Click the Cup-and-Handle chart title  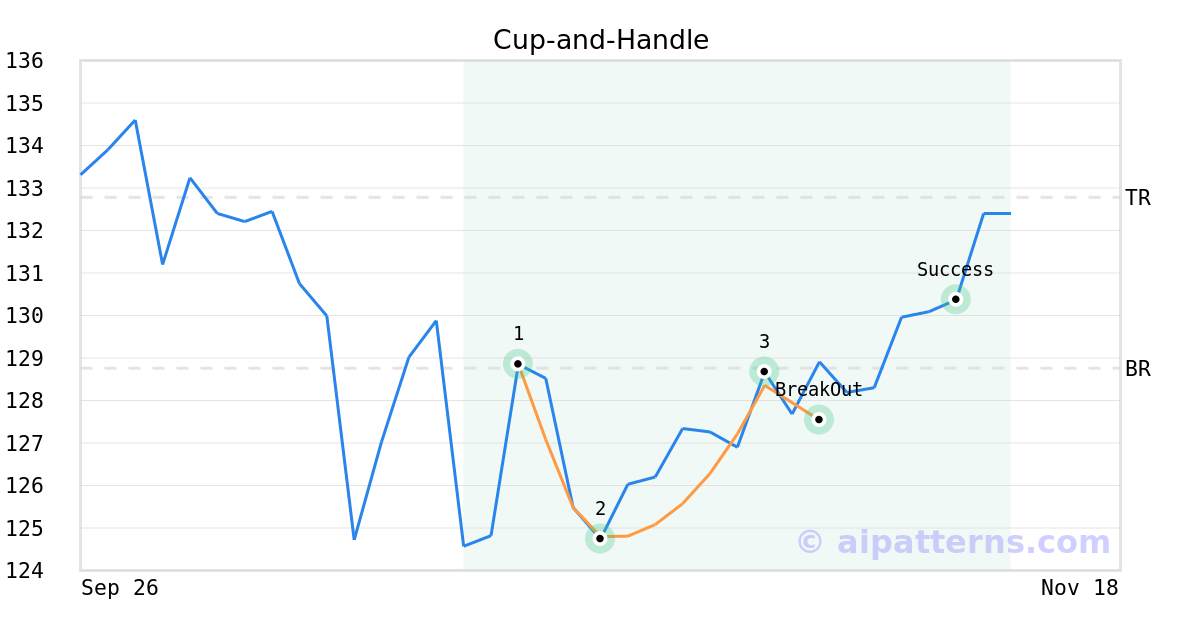click(600, 40)
